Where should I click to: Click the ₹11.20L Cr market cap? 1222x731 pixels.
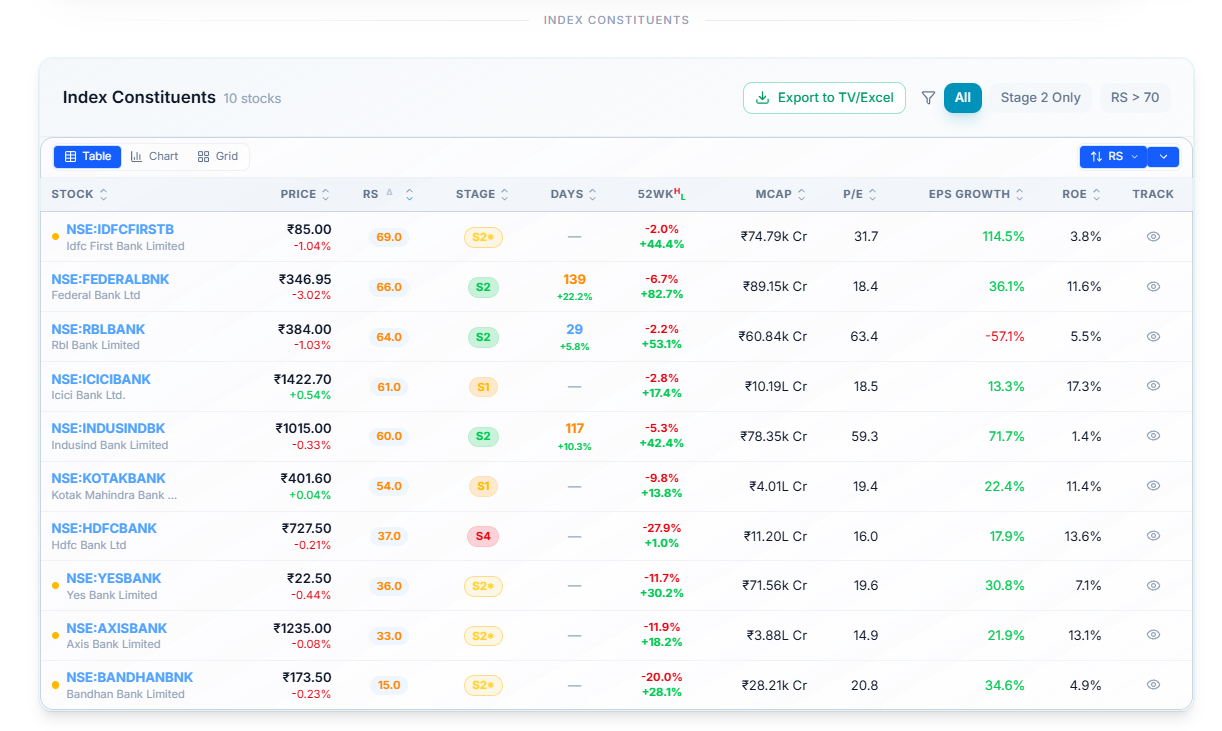[775, 536]
